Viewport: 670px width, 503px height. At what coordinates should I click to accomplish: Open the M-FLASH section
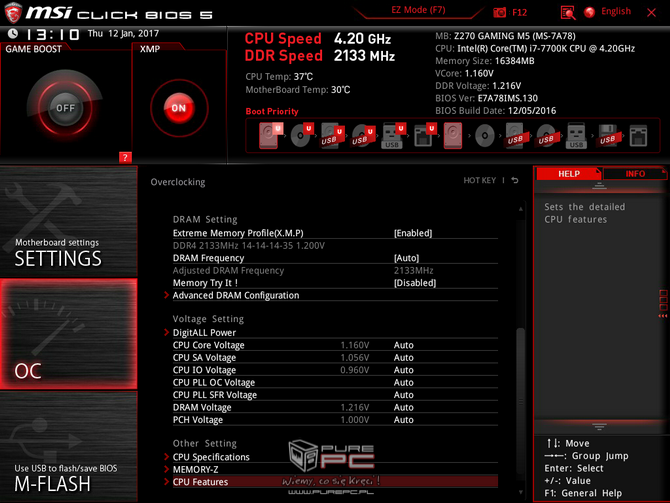[x=68, y=447]
